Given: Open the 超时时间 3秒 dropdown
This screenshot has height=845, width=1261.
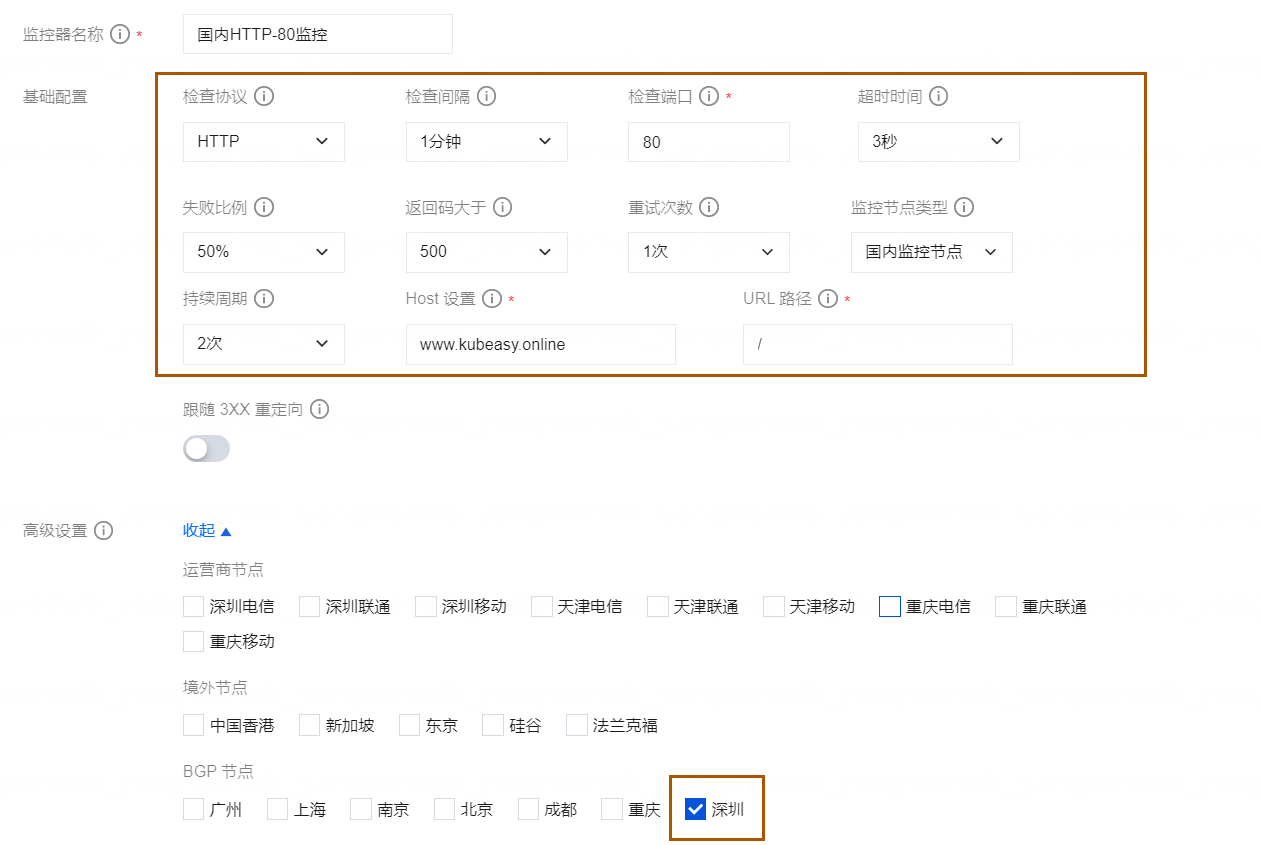Looking at the screenshot, I should pyautogui.click(x=939, y=142).
